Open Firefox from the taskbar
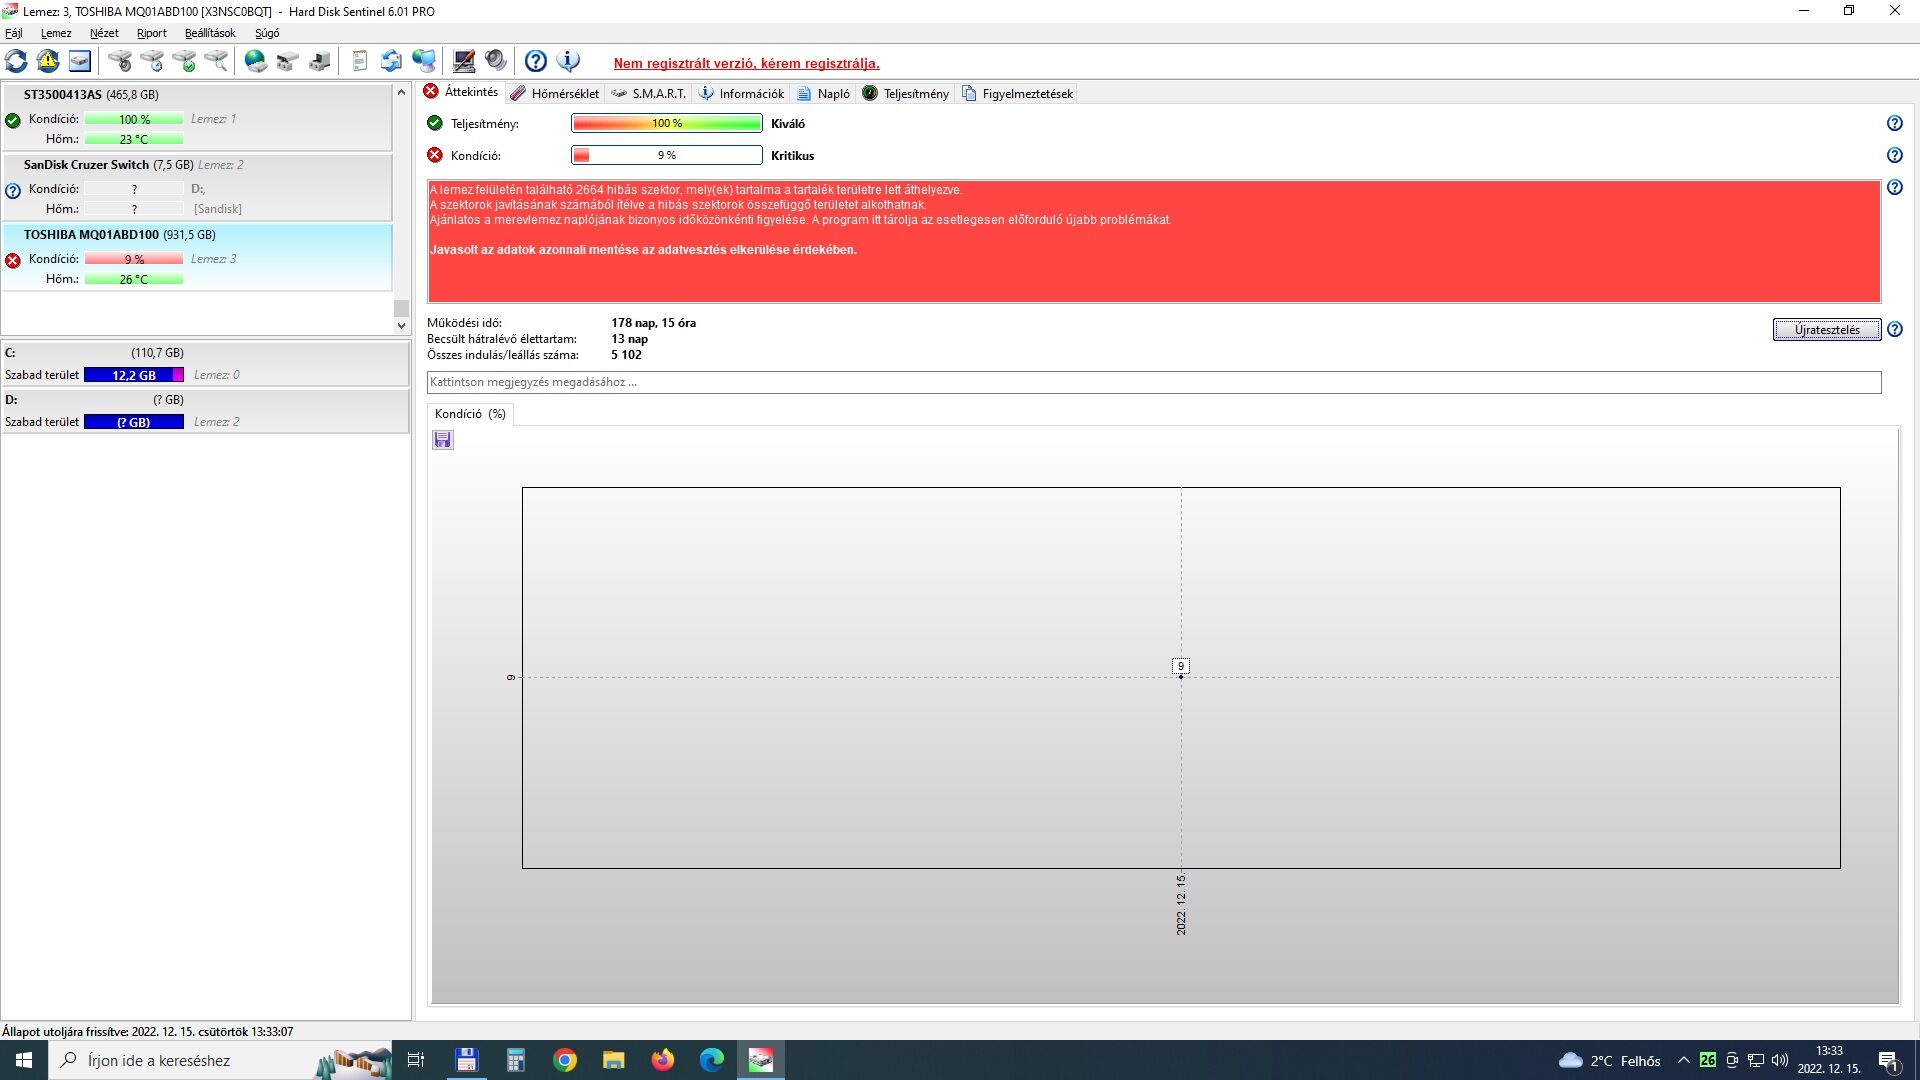1920x1080 pixels. coord(662,1060)
